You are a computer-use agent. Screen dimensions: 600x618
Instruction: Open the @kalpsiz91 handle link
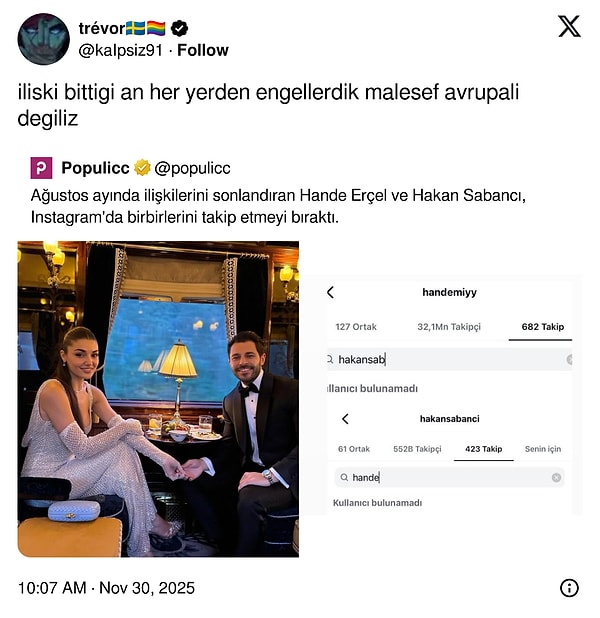click(x=120, y=50)
